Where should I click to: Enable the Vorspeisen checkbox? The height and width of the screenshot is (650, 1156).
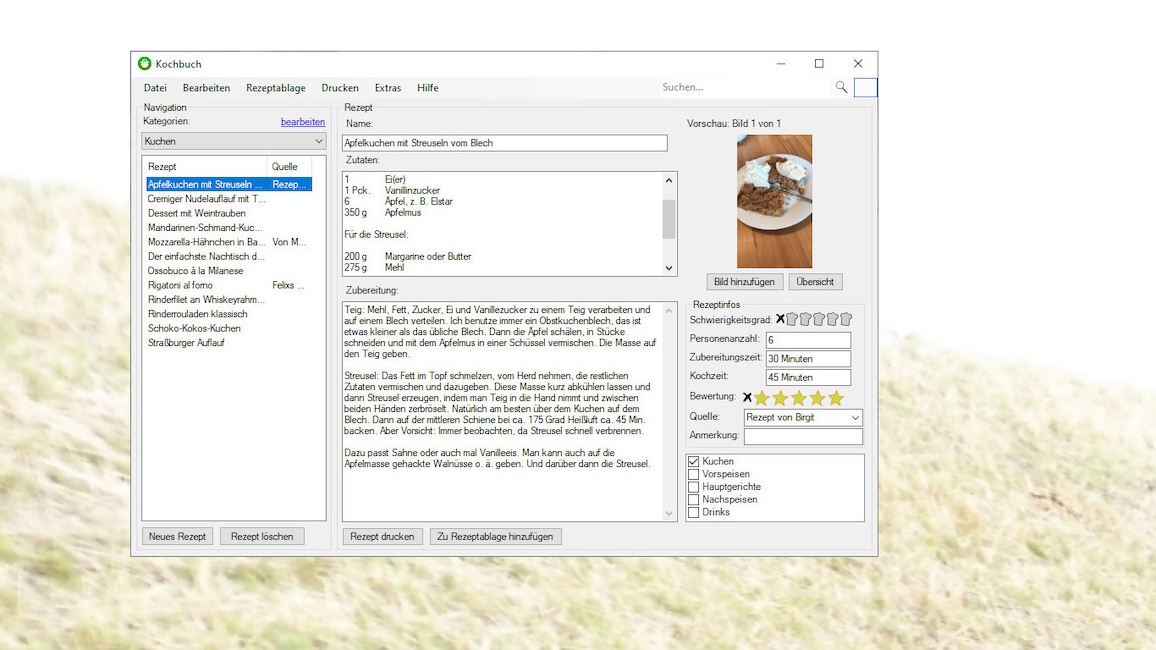[x=694, y=475]
